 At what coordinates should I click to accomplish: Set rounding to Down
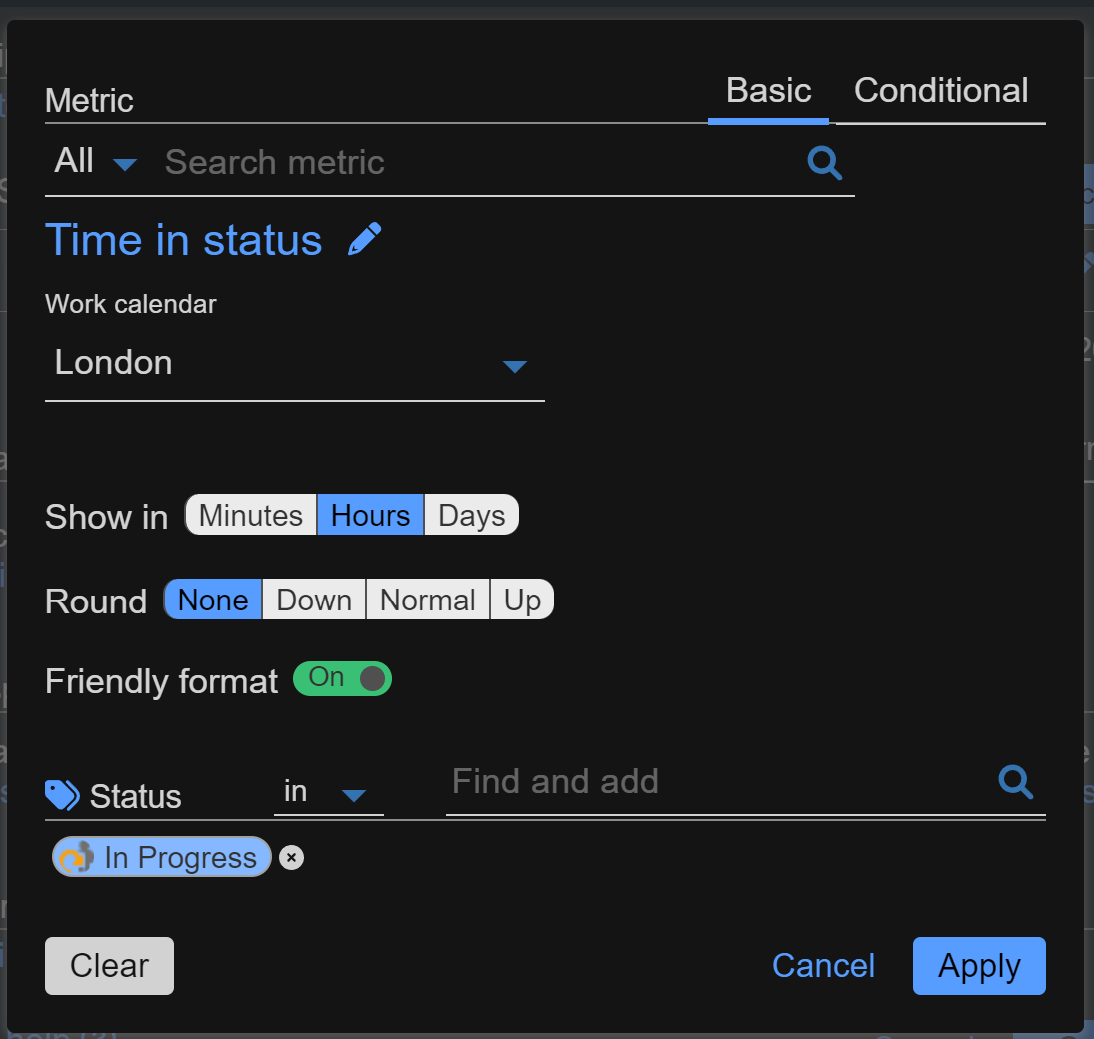(x=314, y=600)
